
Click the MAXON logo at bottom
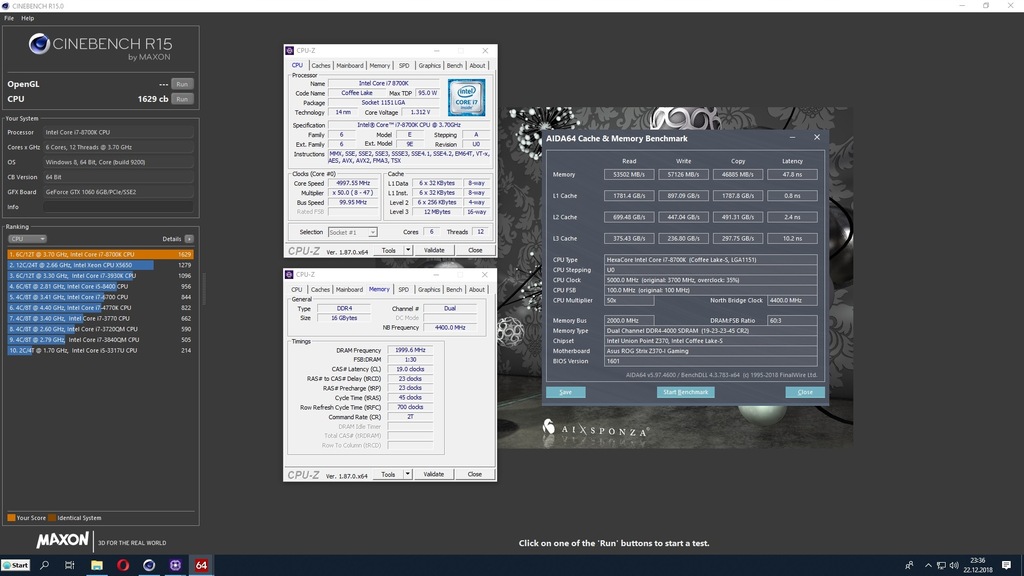pyautogui.click(x=63, y=541)
